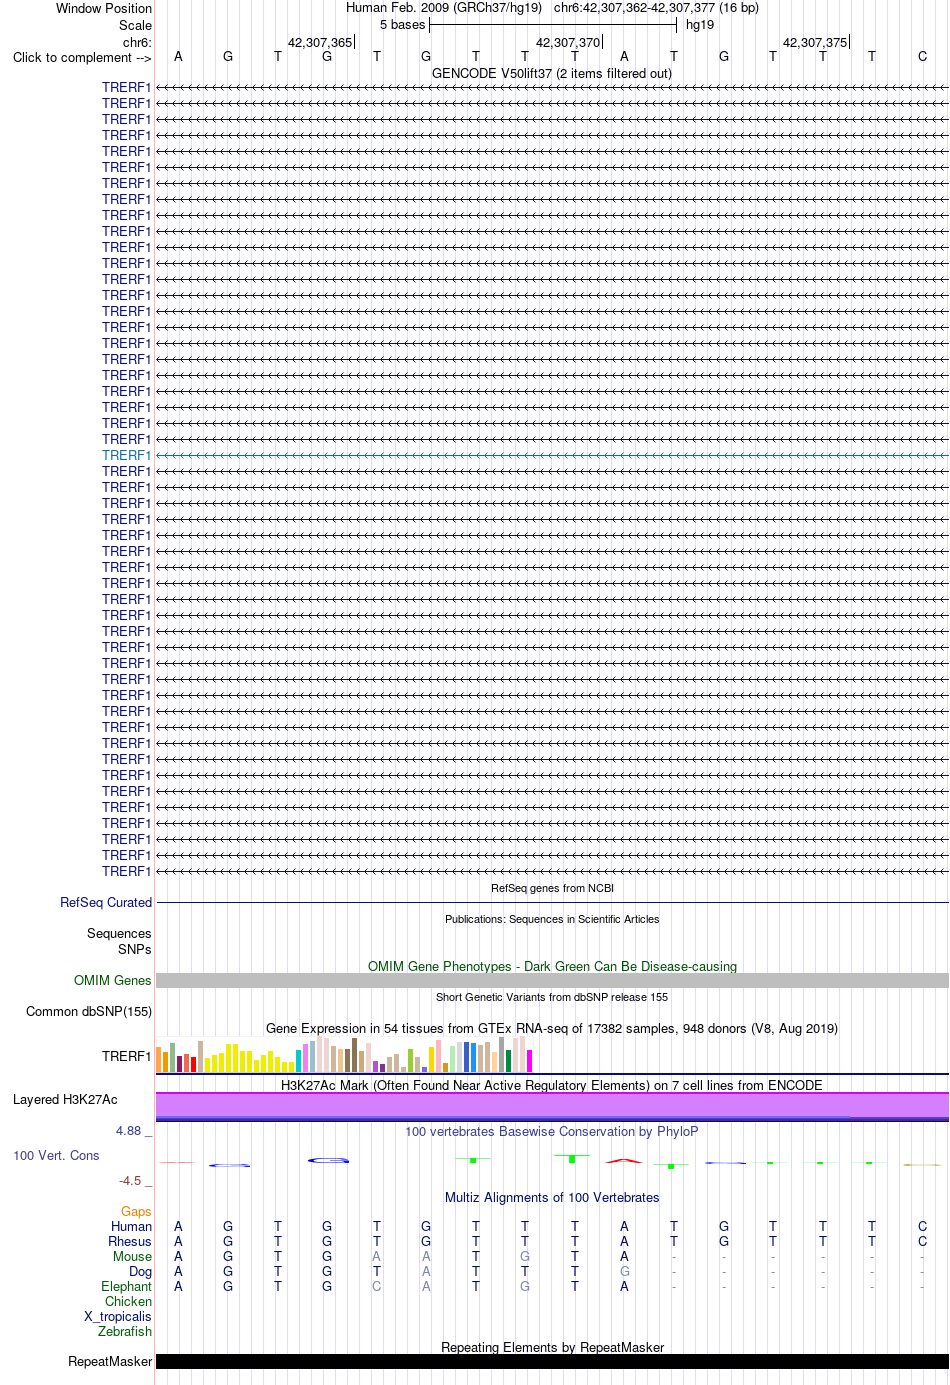Click 'Publications: Sequences in Scientific Articles' title
The width and height of the screenshot is (950, 1385).
pyautogui.click(x=552, y=919)
